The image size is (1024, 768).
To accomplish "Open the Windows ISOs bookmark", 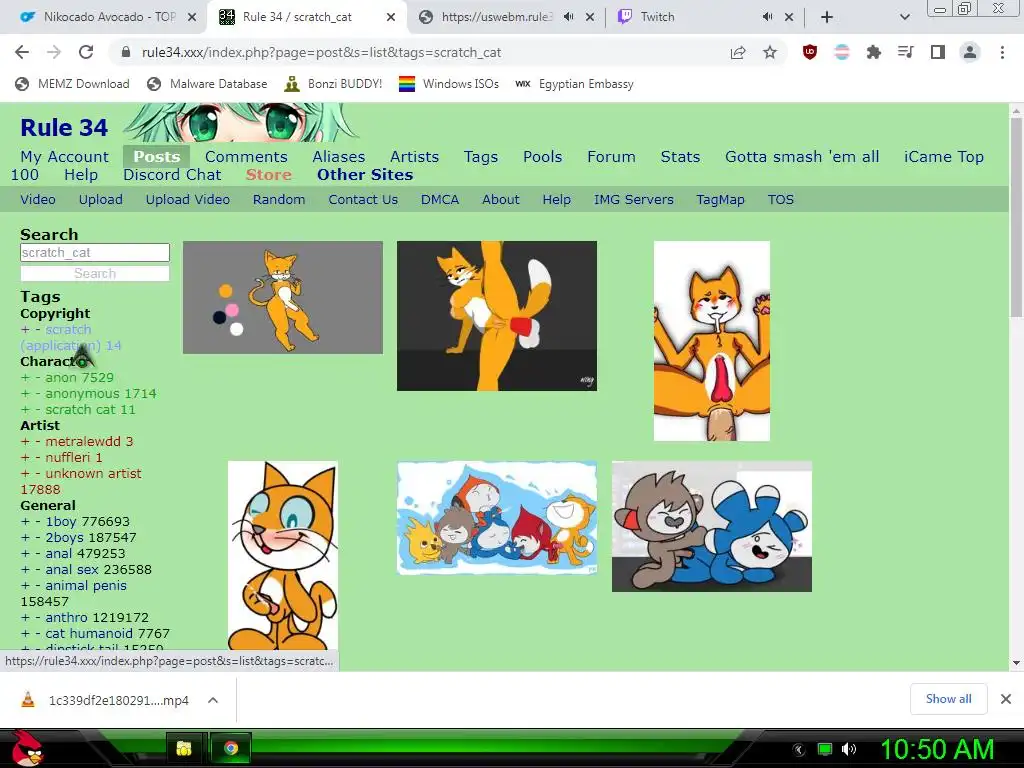I will pos(449,84).
